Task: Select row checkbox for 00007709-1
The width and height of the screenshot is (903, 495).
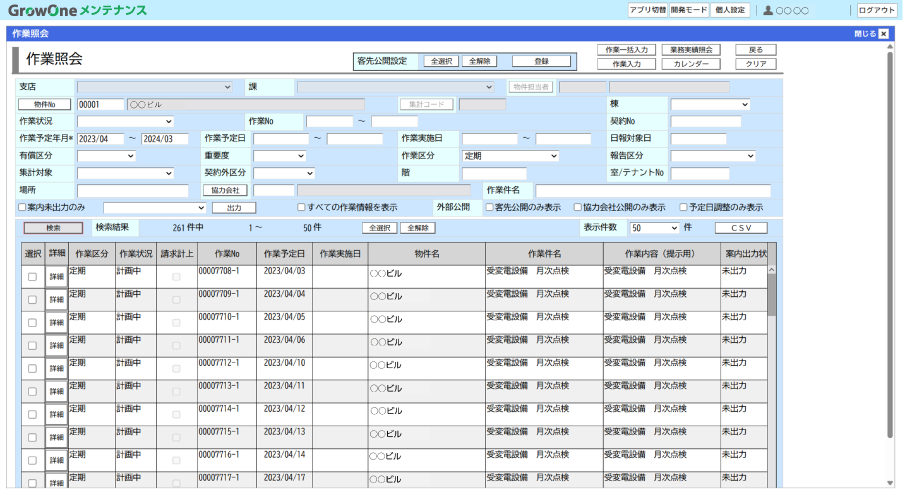Action: (32, 300)
